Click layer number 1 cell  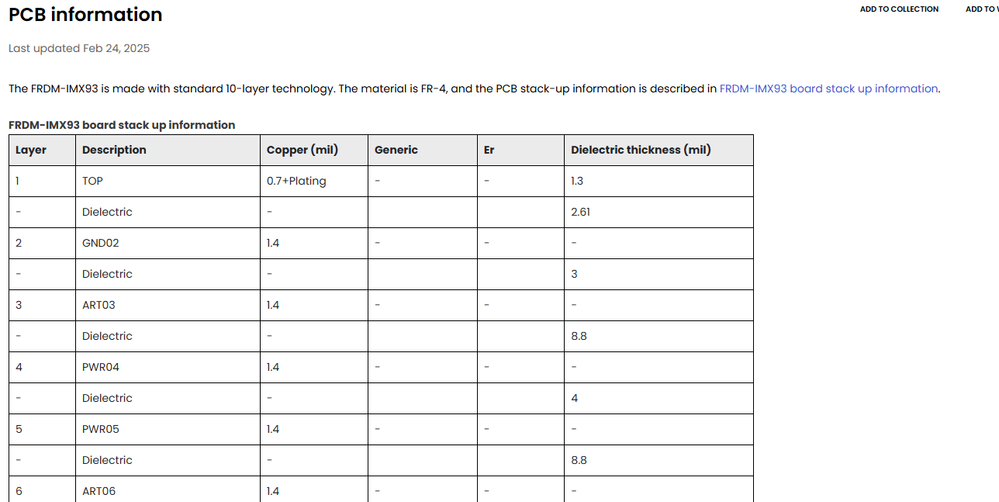pyautogui.click(x=42, y=181)
